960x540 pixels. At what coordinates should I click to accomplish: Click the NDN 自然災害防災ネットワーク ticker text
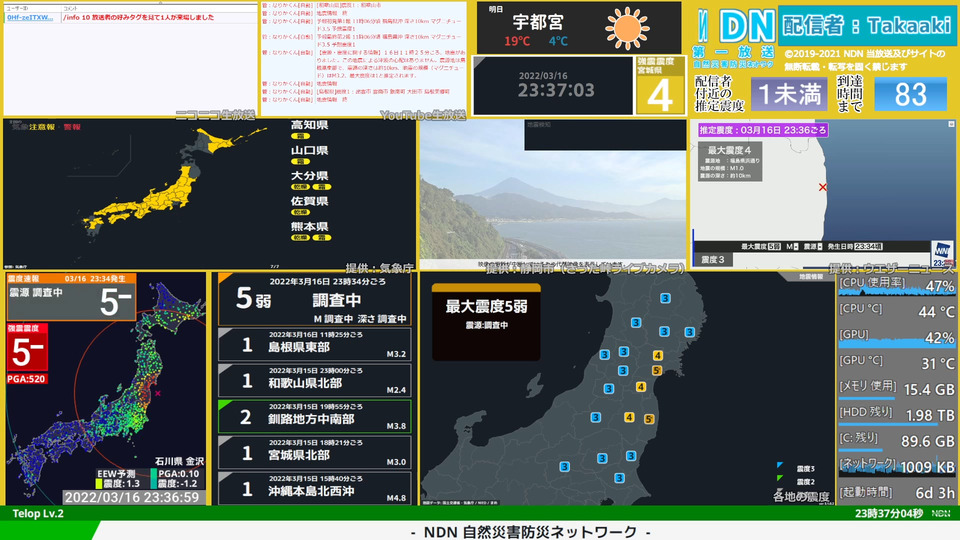click(x=530, y=531)
